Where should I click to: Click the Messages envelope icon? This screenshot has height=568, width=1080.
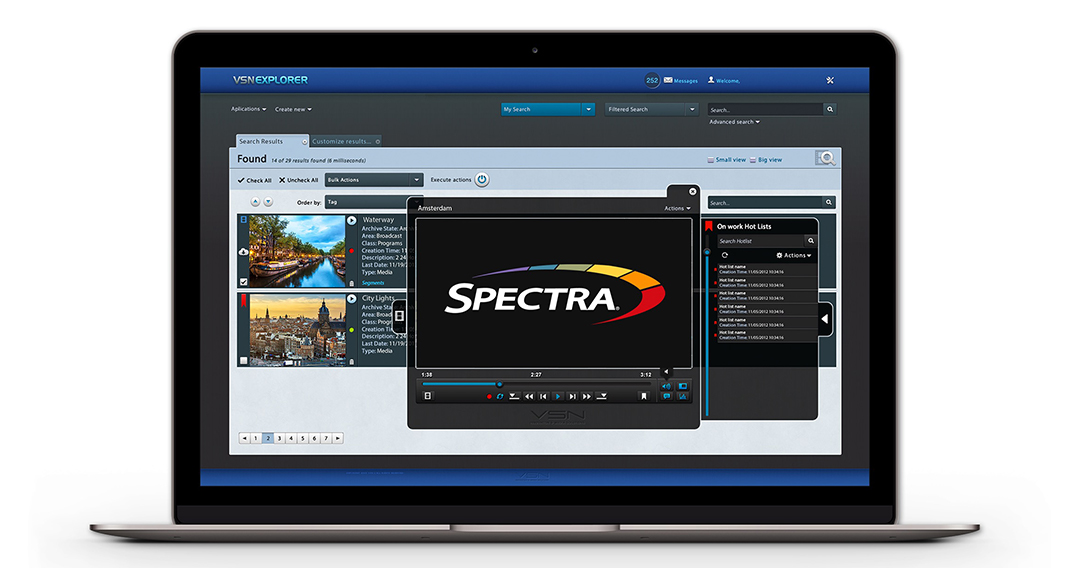(668, 81)
